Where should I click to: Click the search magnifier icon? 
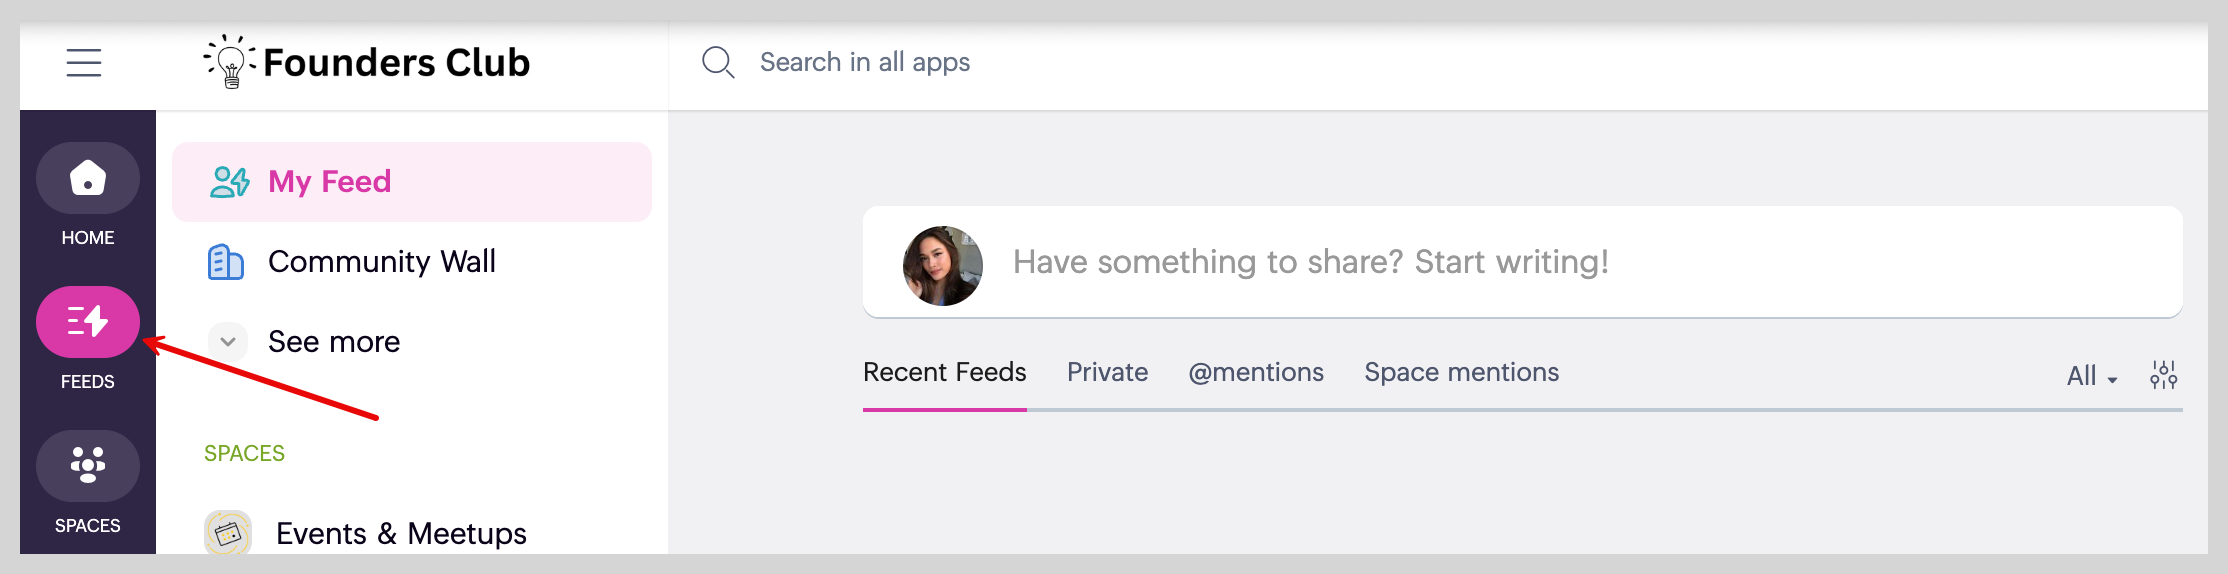click(x=718, y=63)
